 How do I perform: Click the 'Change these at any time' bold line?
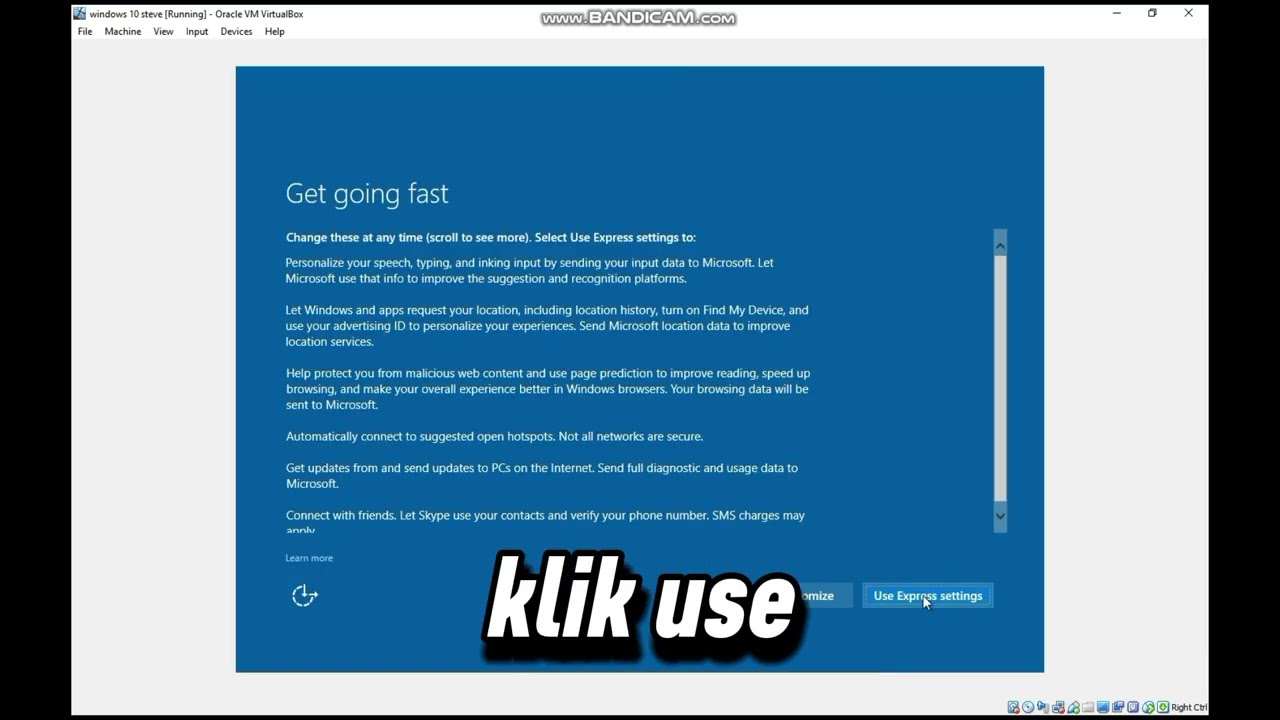click(x=490, y=237)
